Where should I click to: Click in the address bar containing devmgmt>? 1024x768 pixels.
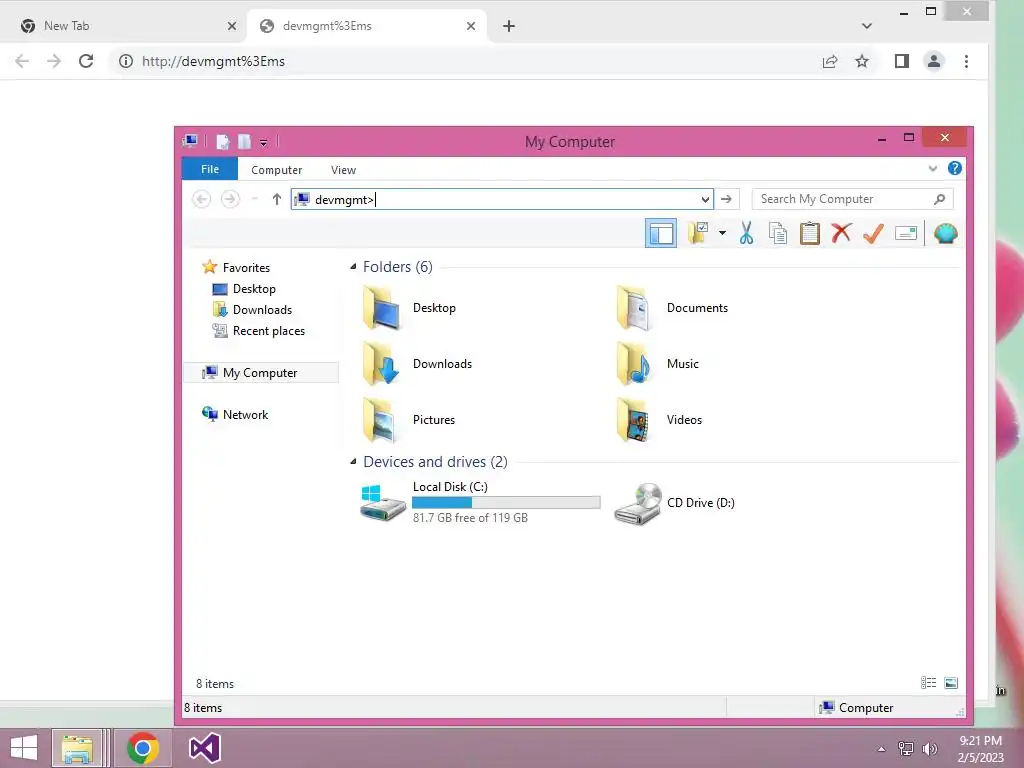[502, 199]
